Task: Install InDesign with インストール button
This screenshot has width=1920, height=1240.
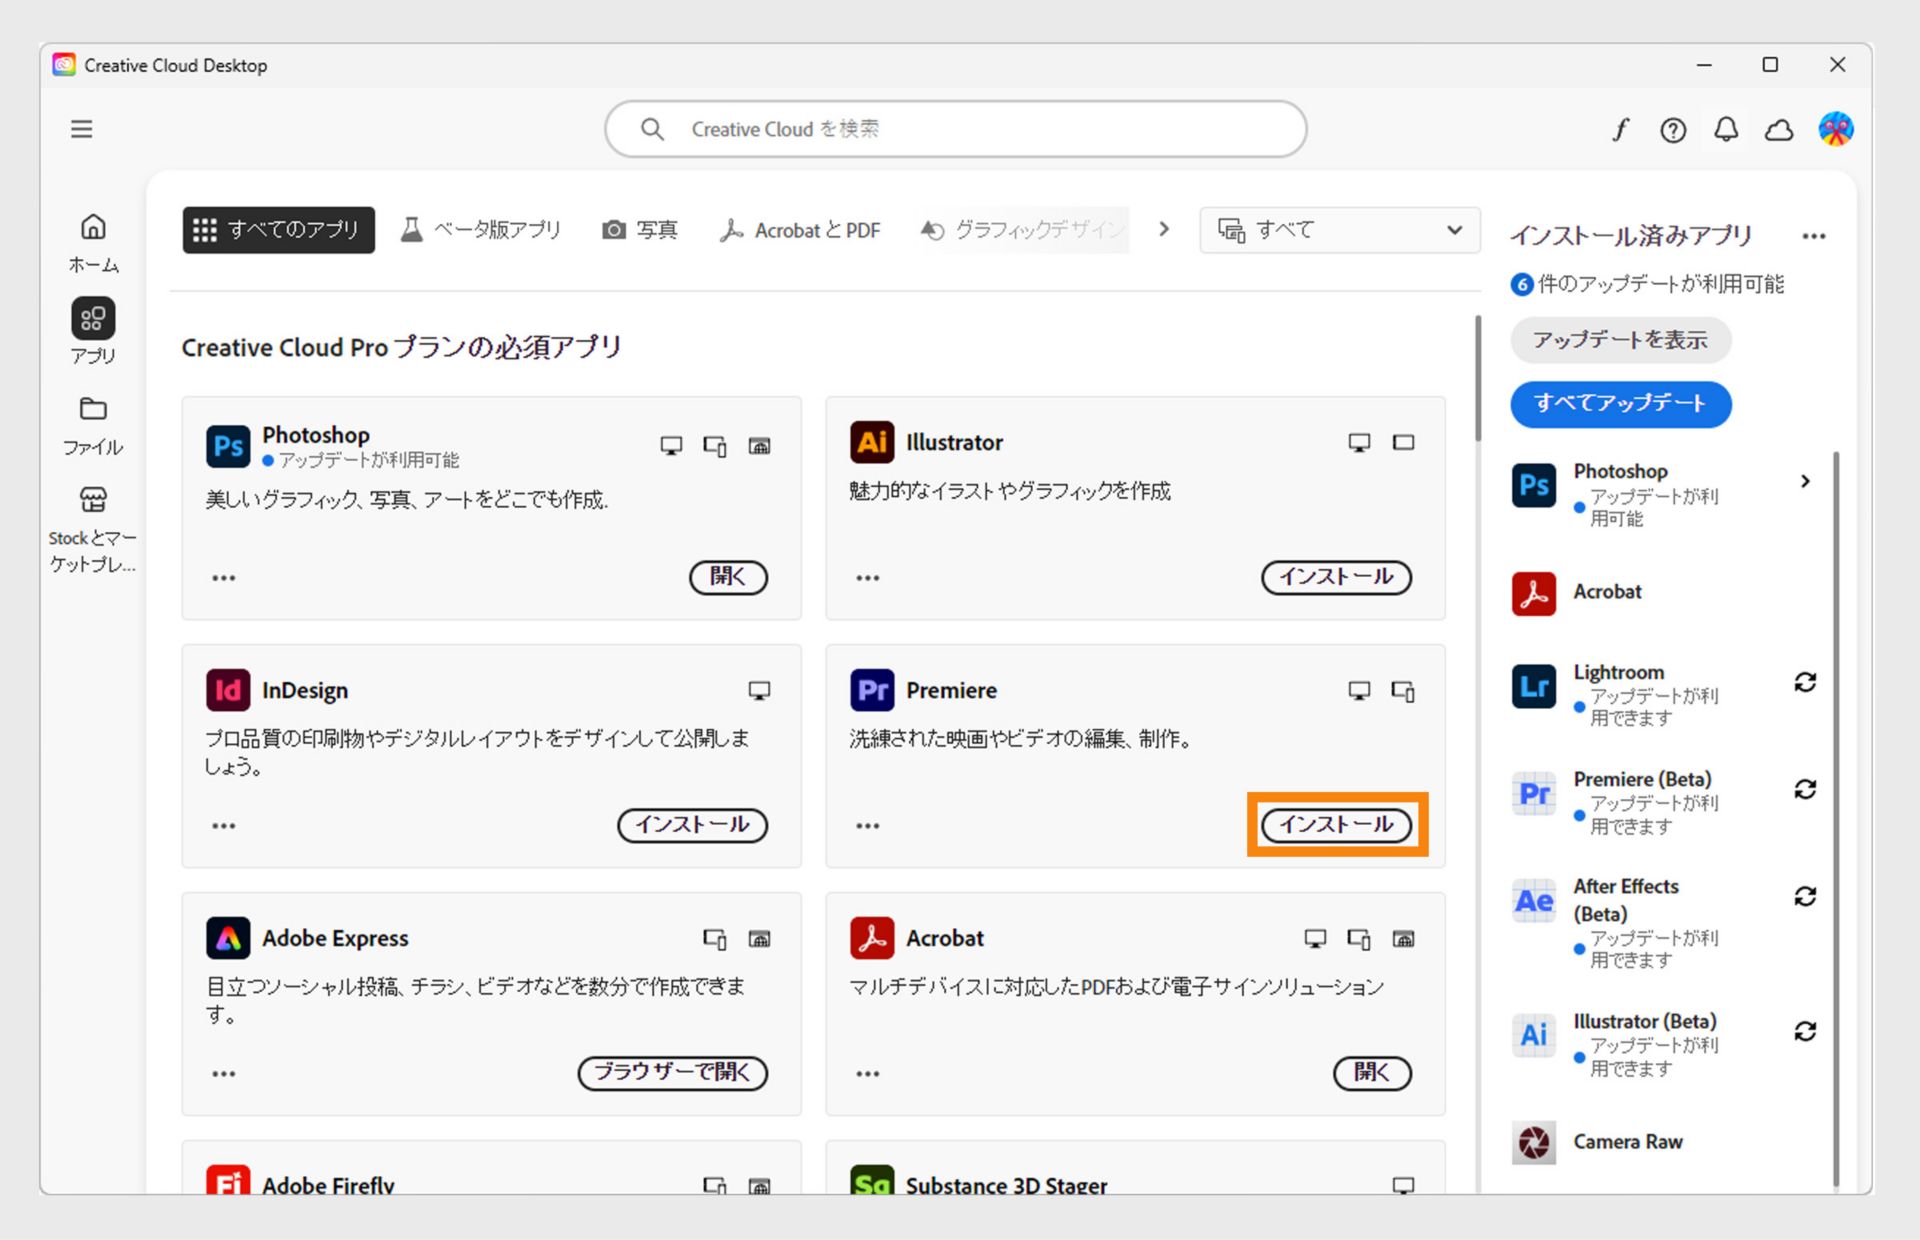Action: (x=692, y=825)
